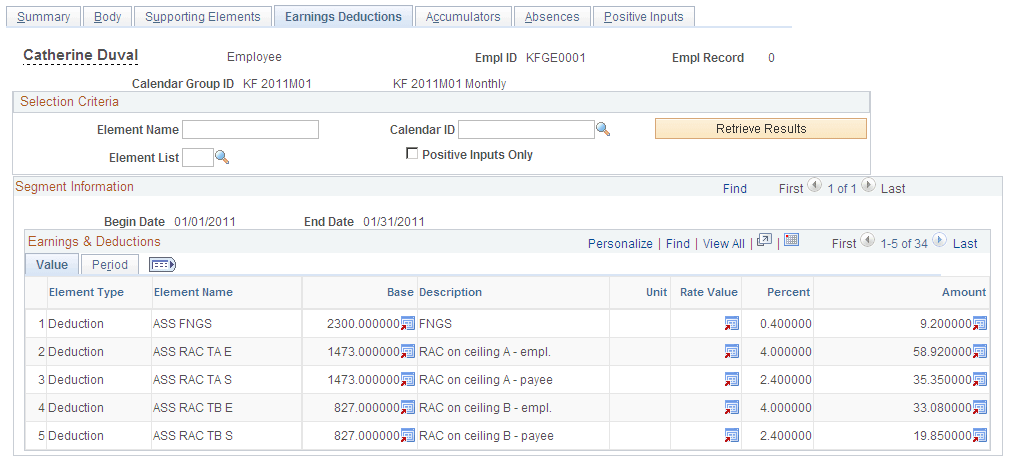Click the zoom grid popup icon
Viewport: 1011px width, 463px height.
764,241
